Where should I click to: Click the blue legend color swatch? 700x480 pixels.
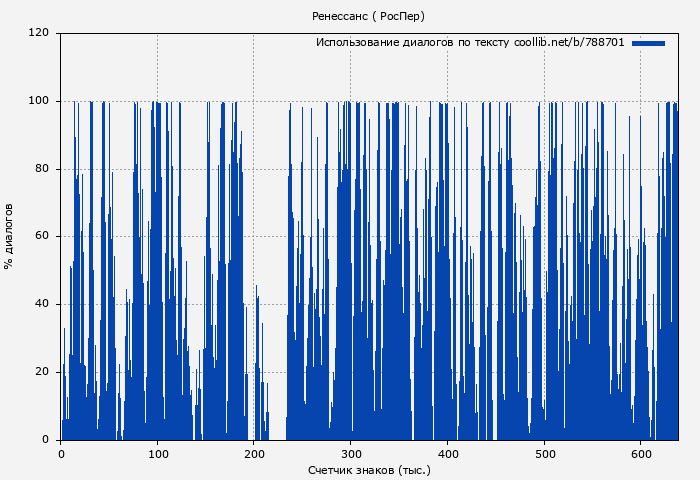coord(648,43)
